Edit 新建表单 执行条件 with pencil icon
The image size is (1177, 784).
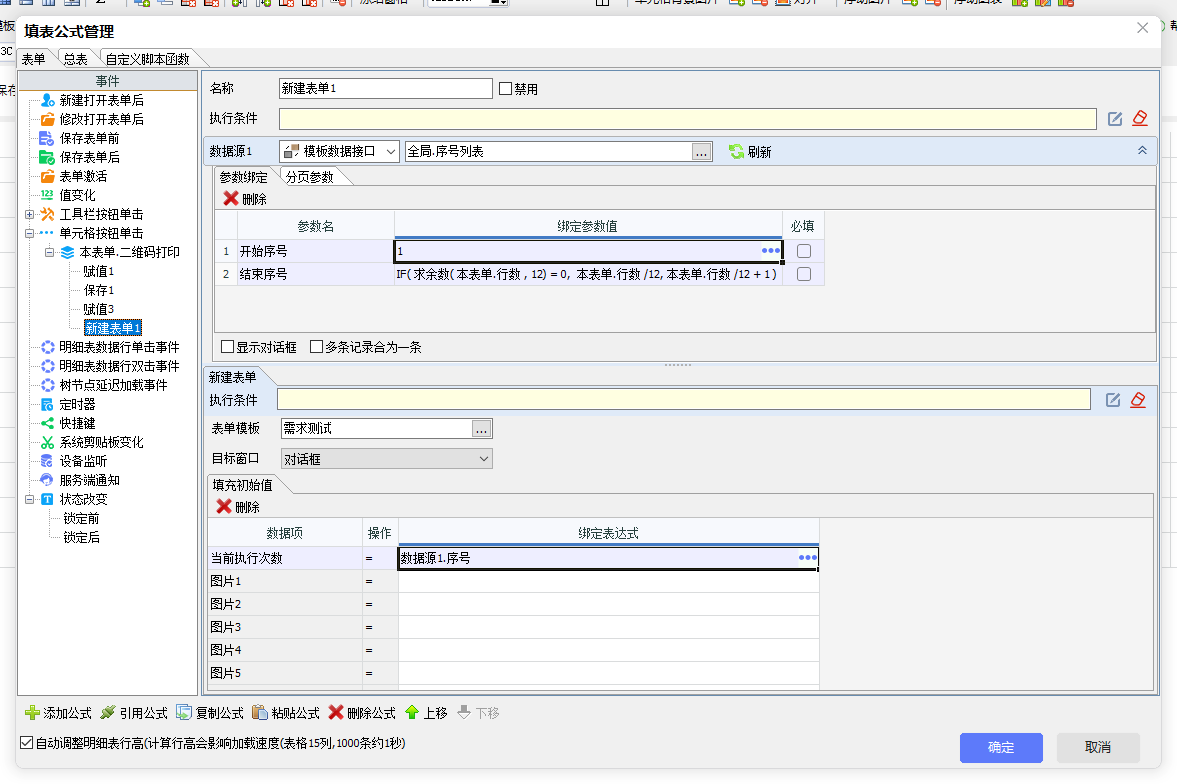click(1112, 400)
